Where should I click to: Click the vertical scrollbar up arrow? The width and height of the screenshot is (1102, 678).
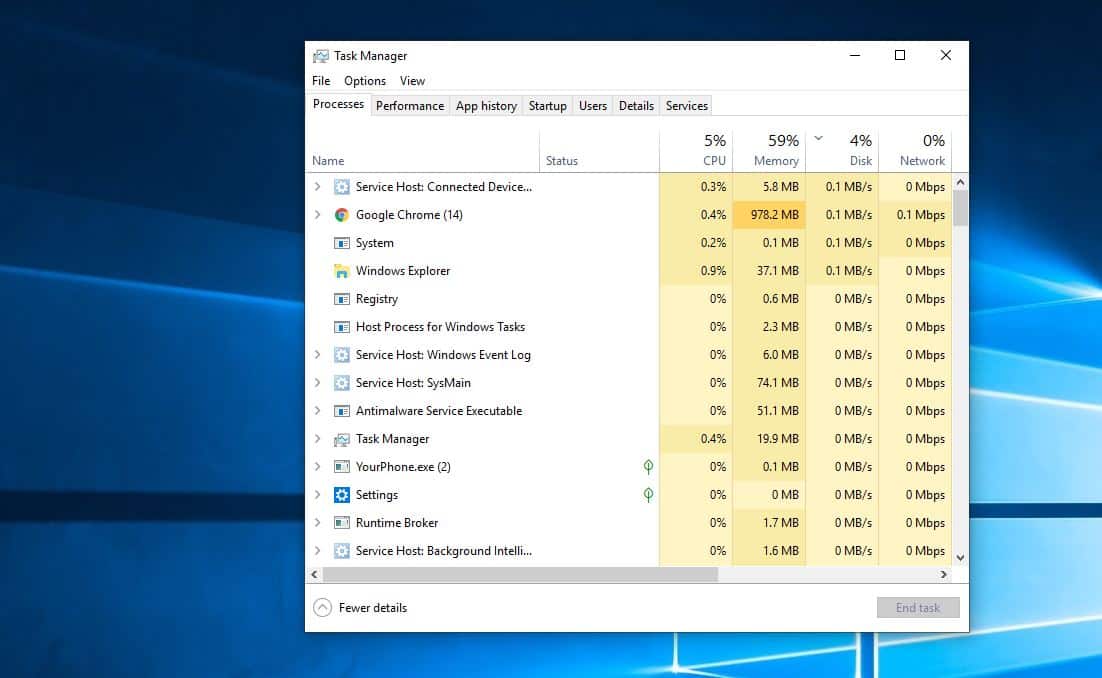[960, 183]
